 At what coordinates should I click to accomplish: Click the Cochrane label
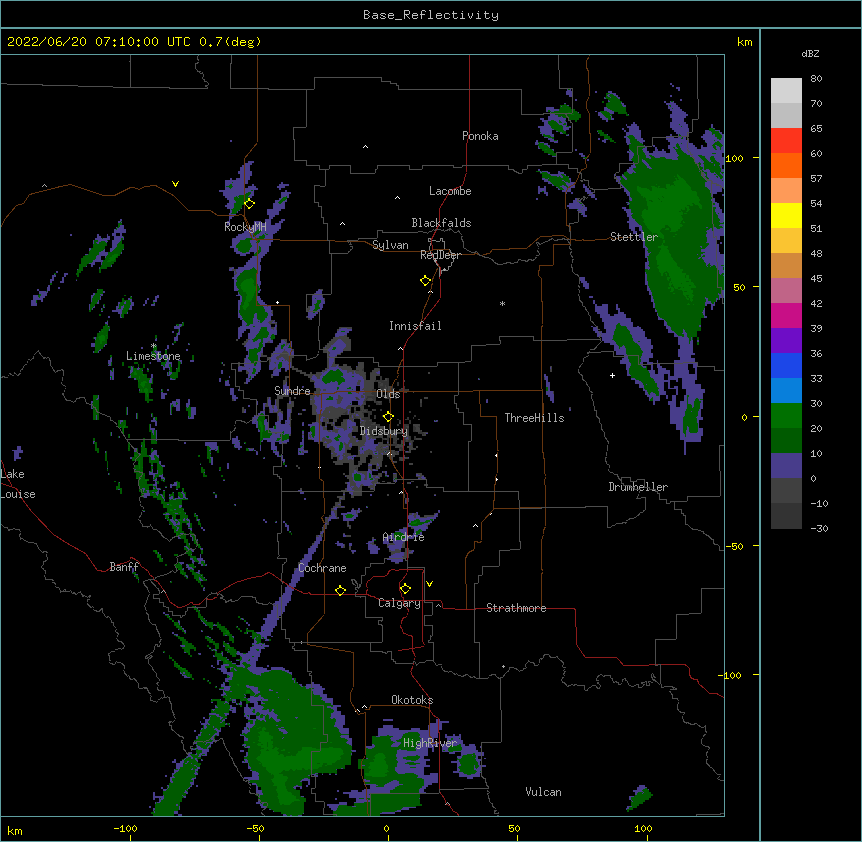(322, 568)
